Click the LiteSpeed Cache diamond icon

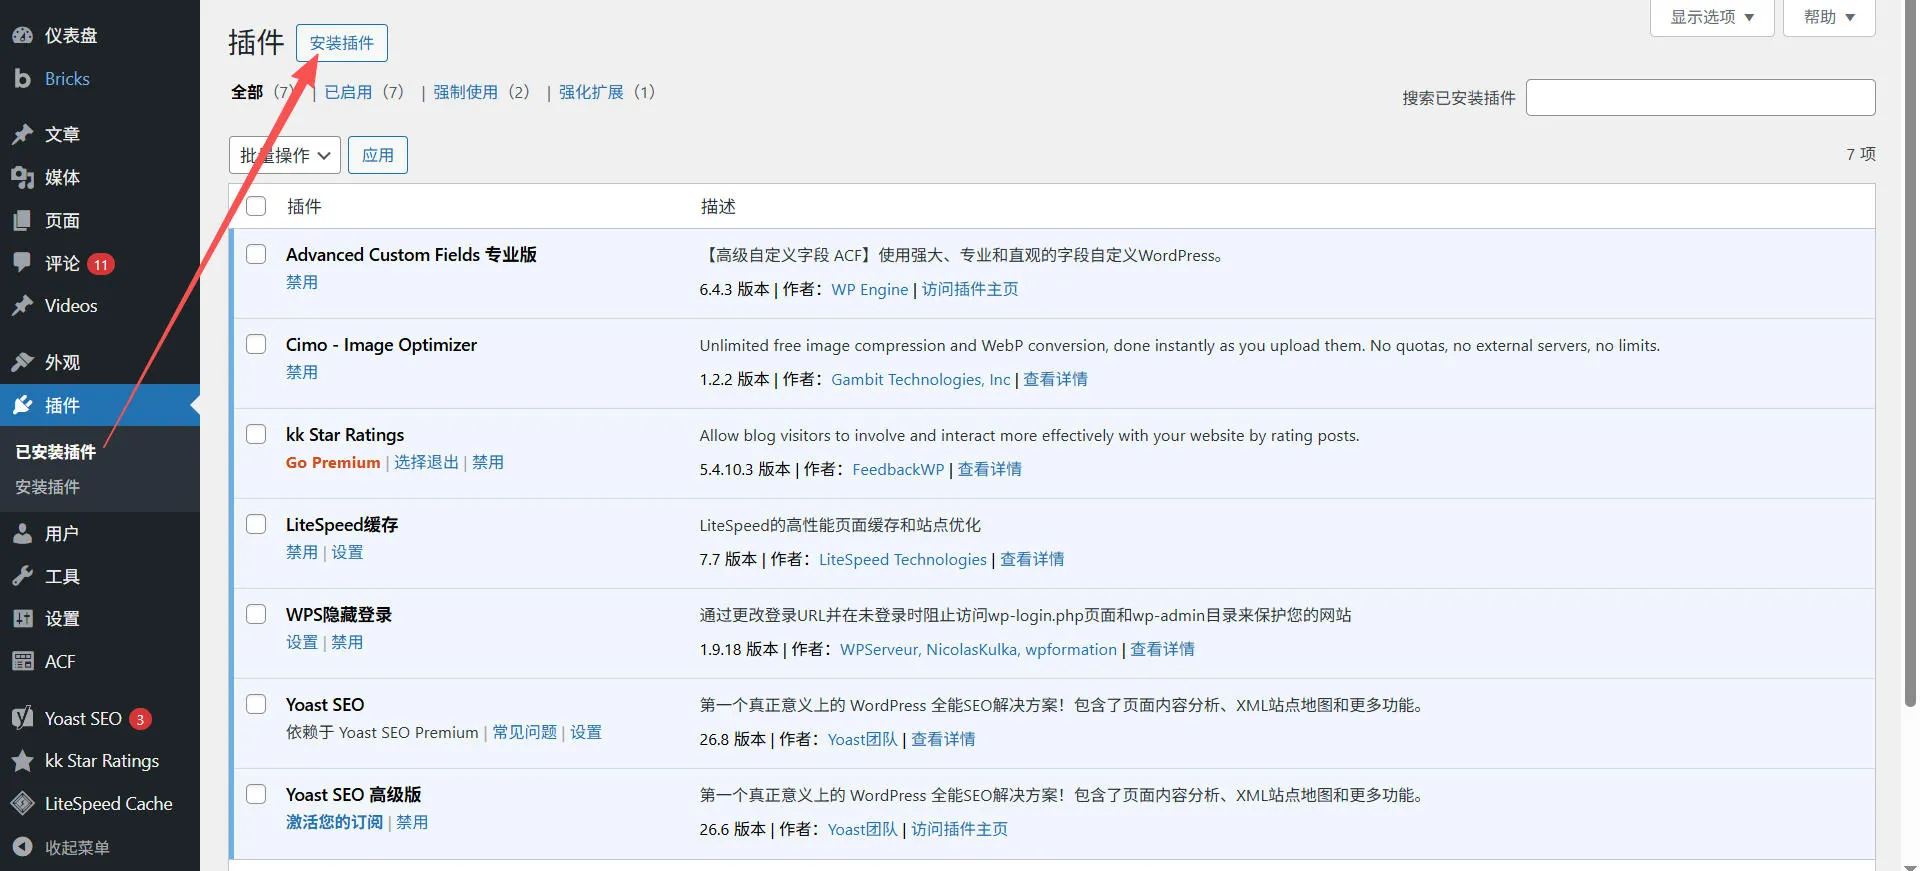23,803
